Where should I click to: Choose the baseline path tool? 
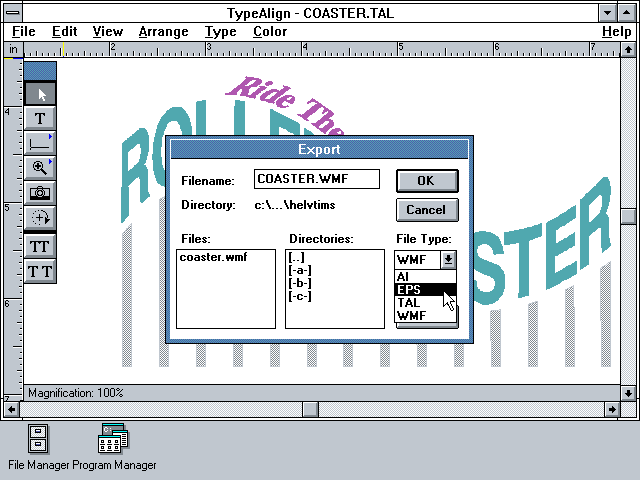click(40, 143)
